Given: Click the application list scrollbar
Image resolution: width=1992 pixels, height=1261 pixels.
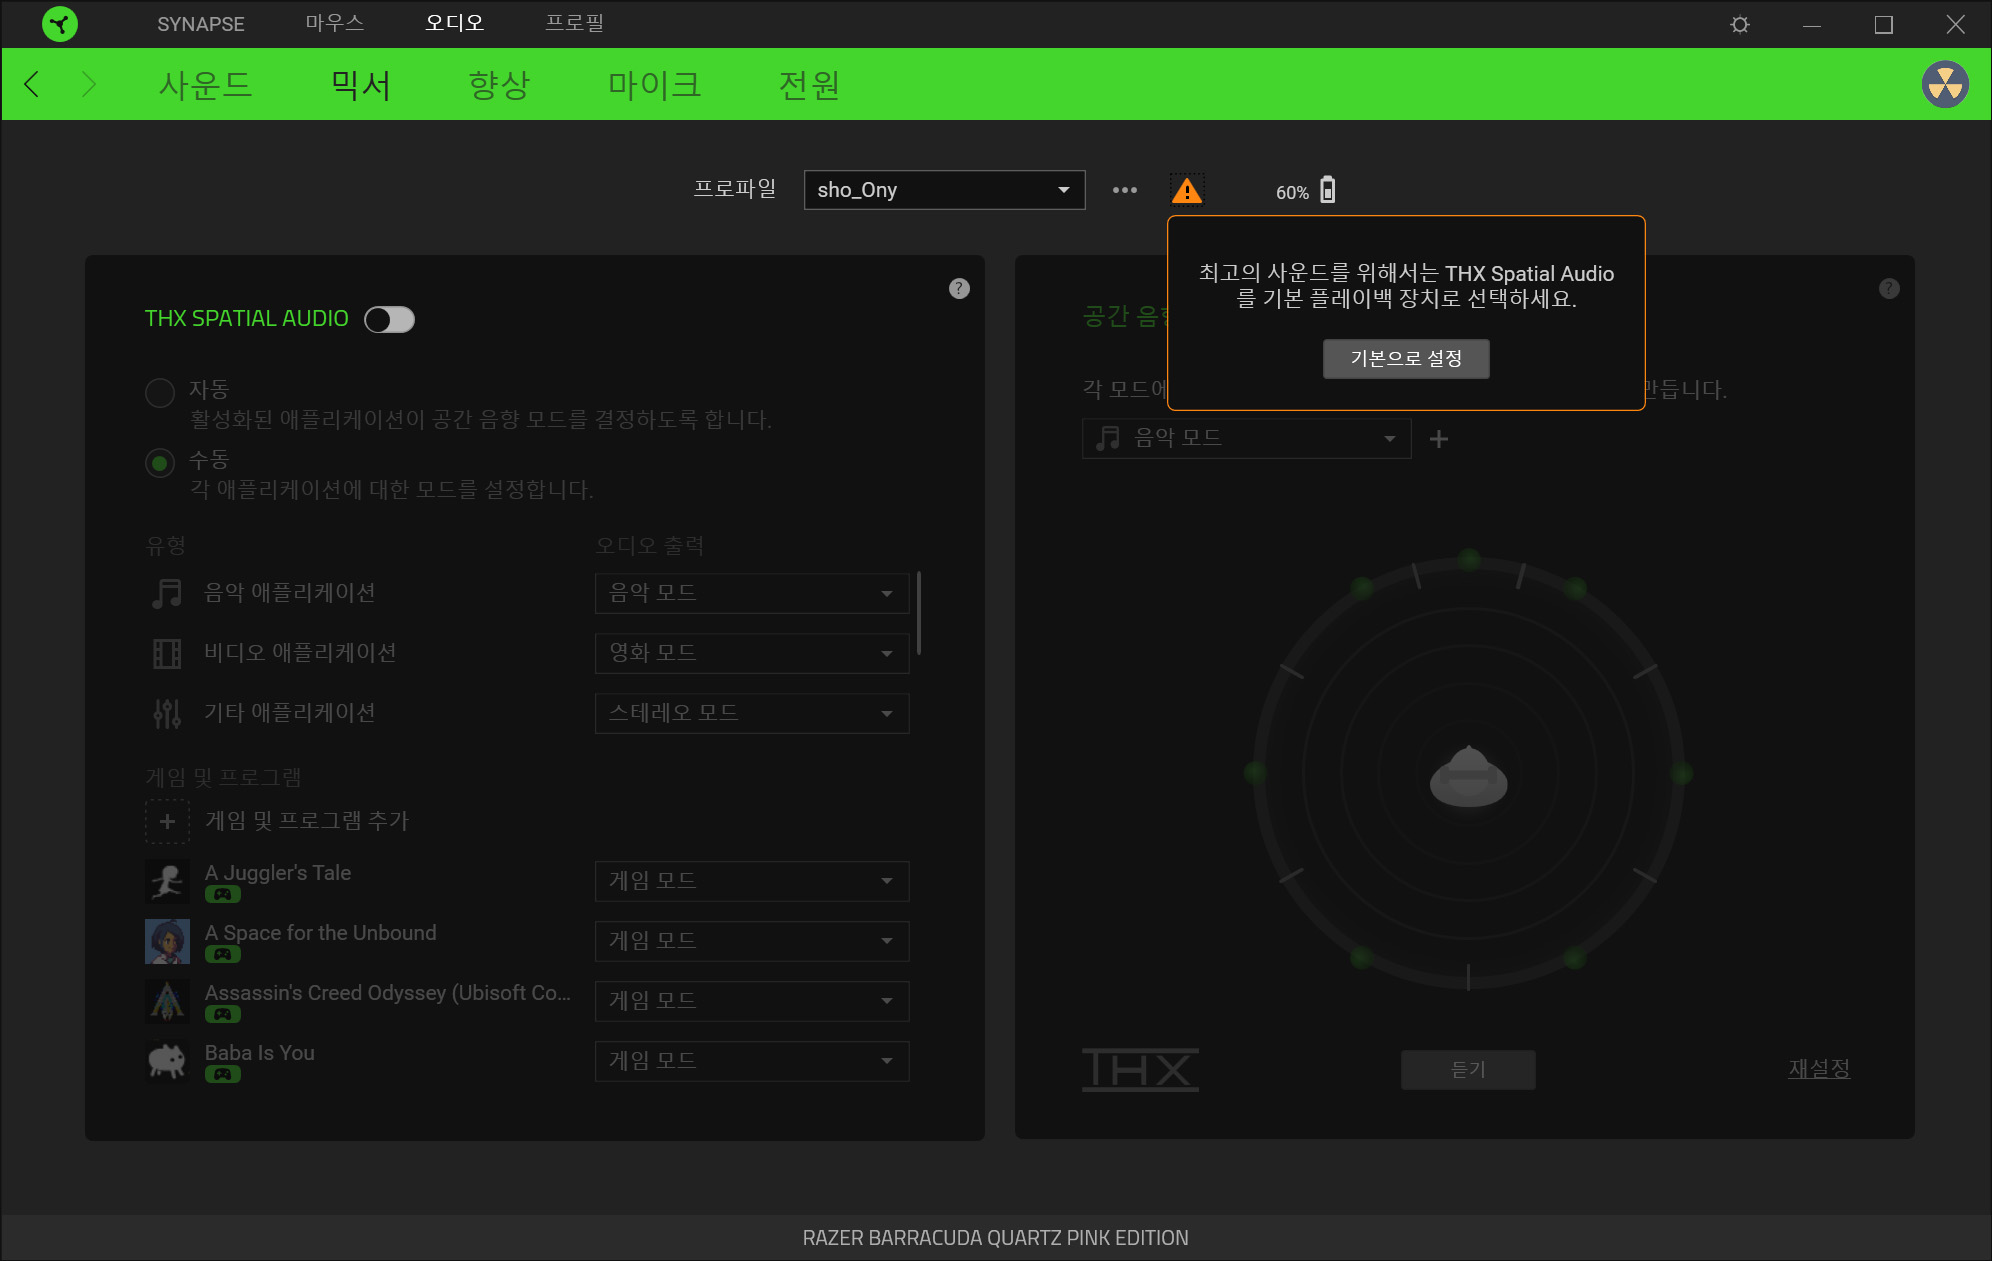Looking at the screenshot, I should tap(918, 614).
